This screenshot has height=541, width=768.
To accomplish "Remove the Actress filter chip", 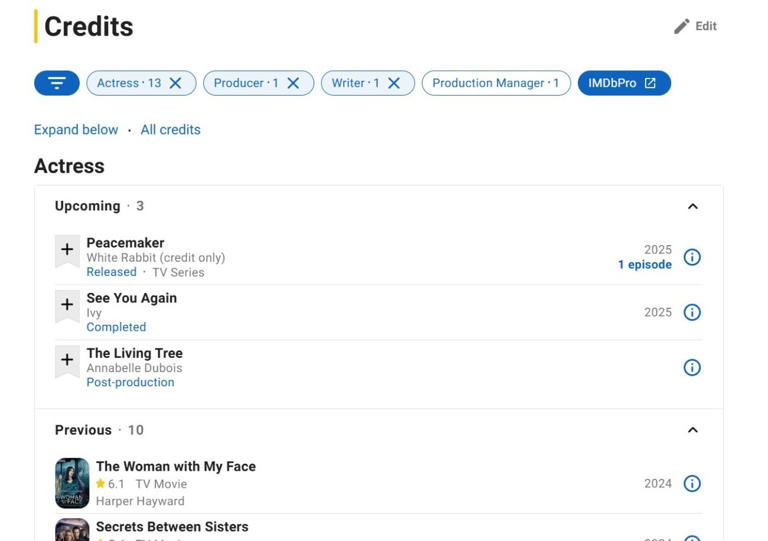I will tap(176, 83).
